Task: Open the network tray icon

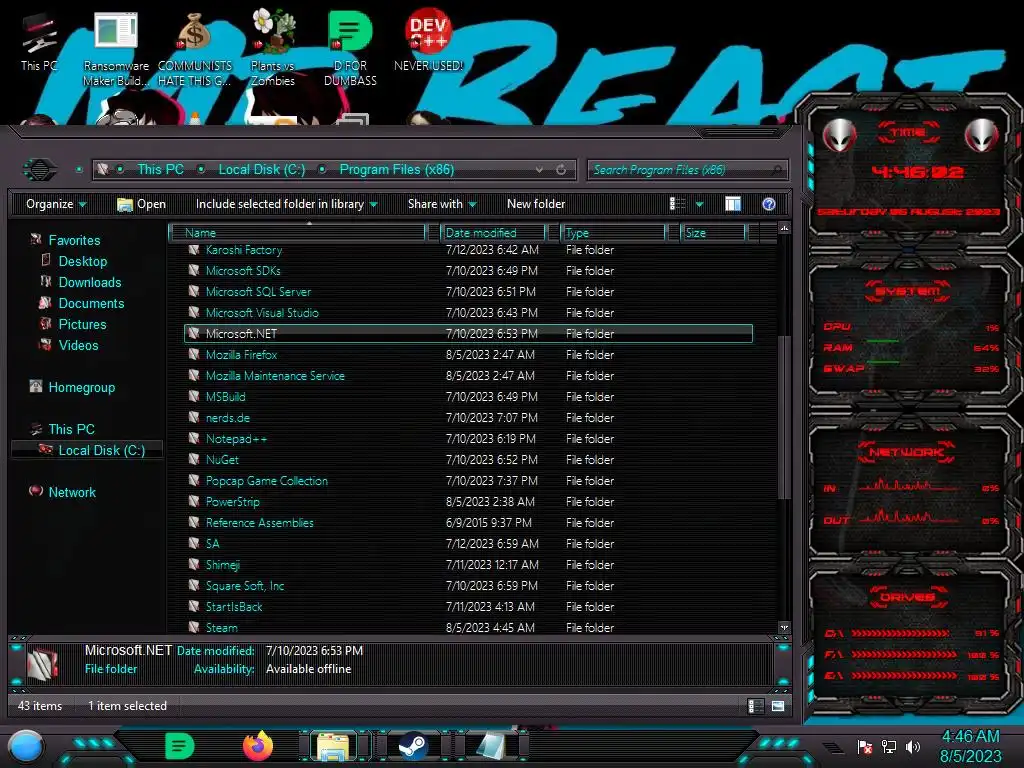Action: click(889, 747)
